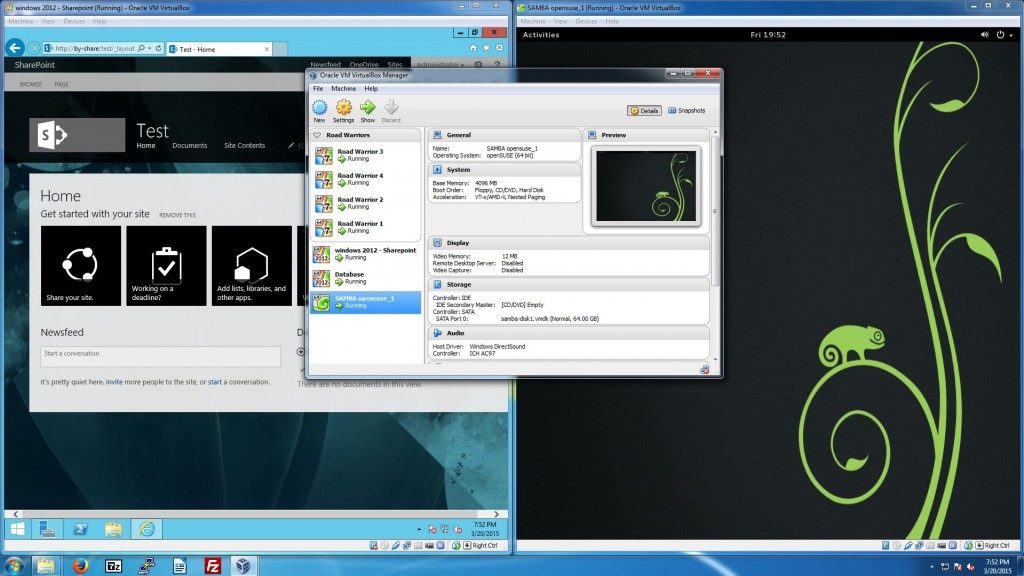
Task: Click IE Home icon in Sharepoint VM
Action: pos(473,48)
